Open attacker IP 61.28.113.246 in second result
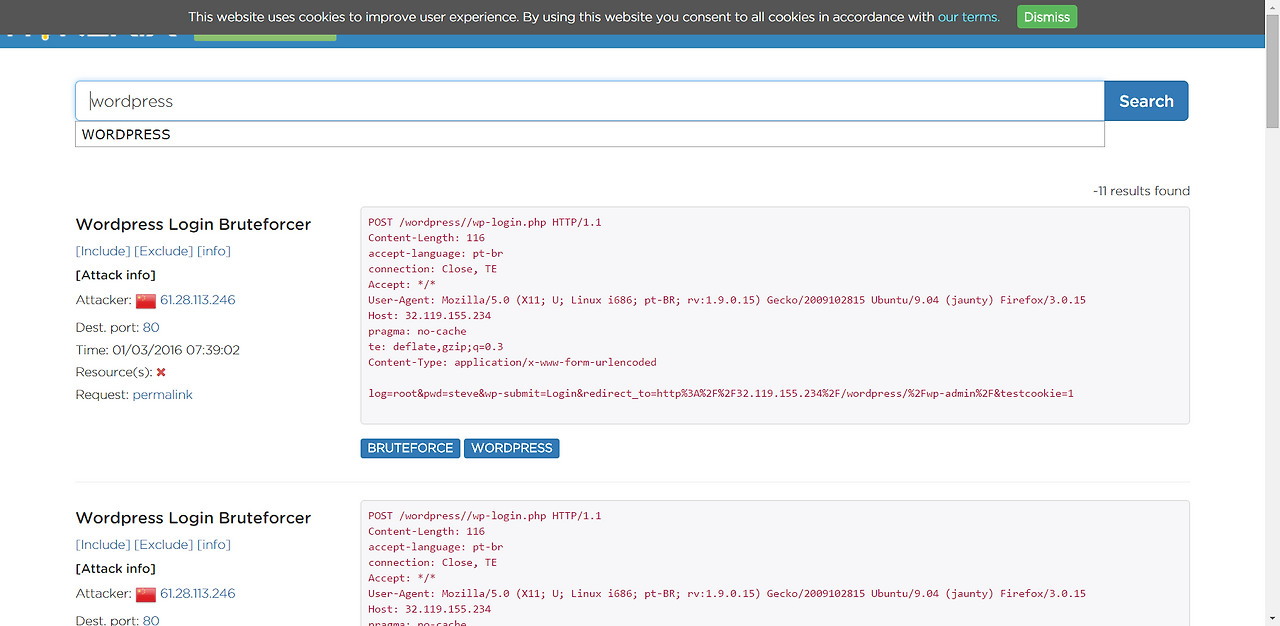1280x626 pixels. coord(197,593)
